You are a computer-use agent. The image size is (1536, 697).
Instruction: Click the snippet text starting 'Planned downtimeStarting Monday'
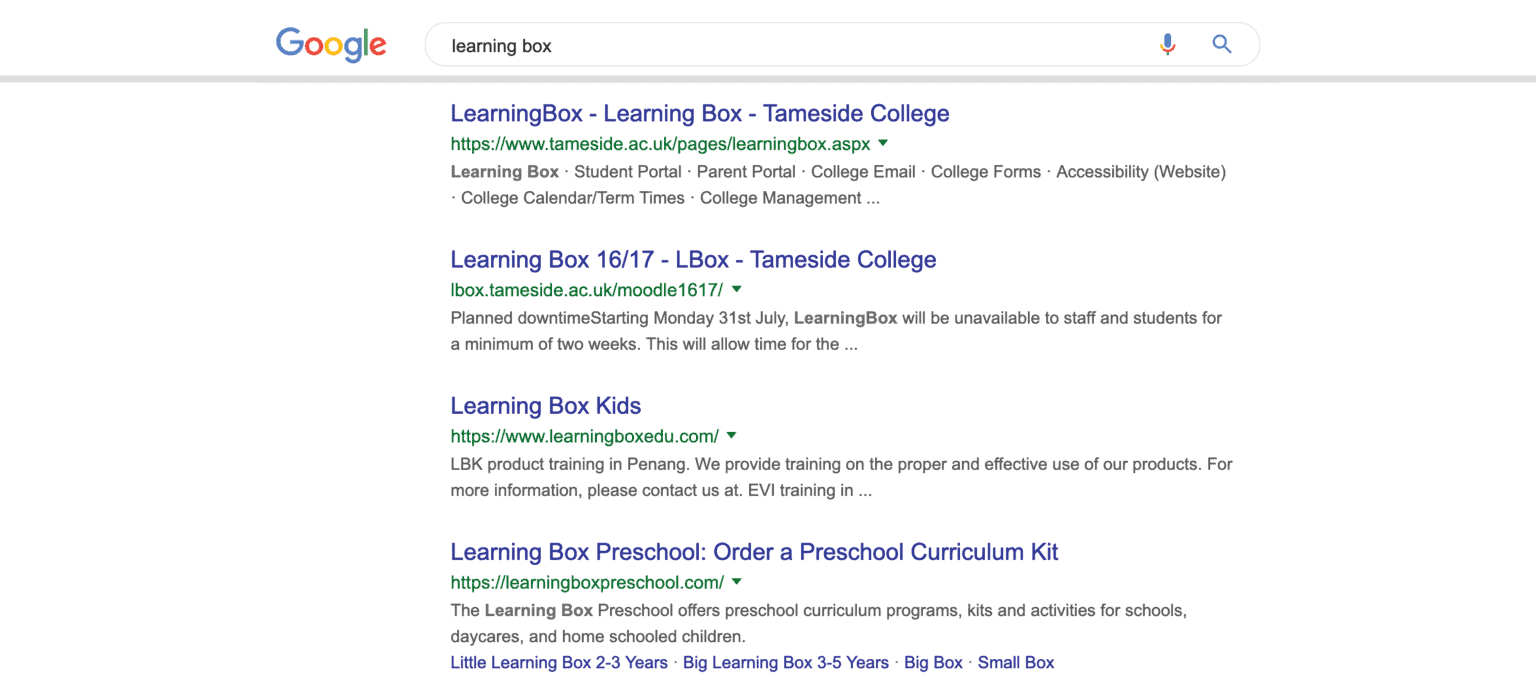pos(836,331)
